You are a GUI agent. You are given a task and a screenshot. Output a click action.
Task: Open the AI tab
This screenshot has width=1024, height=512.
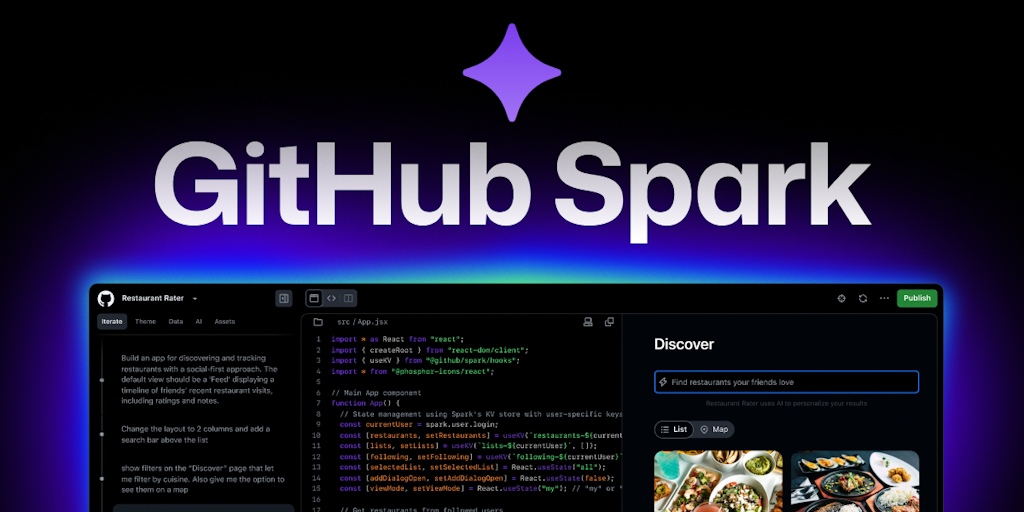tap(199, 321)
